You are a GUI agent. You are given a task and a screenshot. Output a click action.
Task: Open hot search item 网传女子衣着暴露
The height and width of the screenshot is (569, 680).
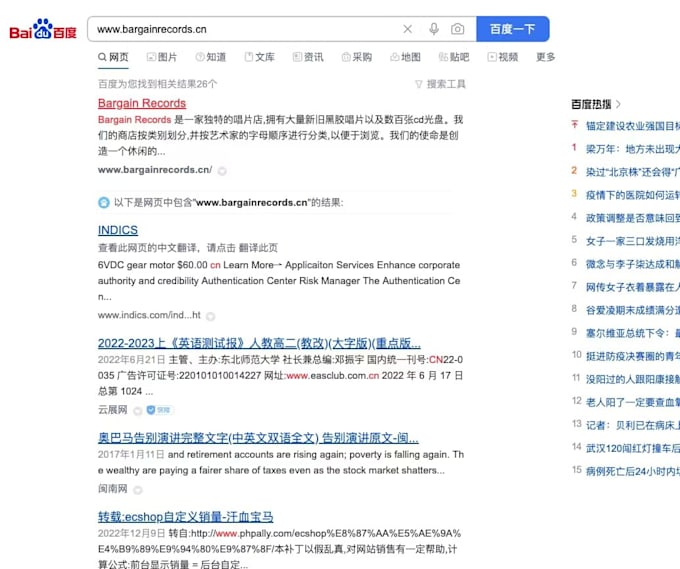coord(633,287)
